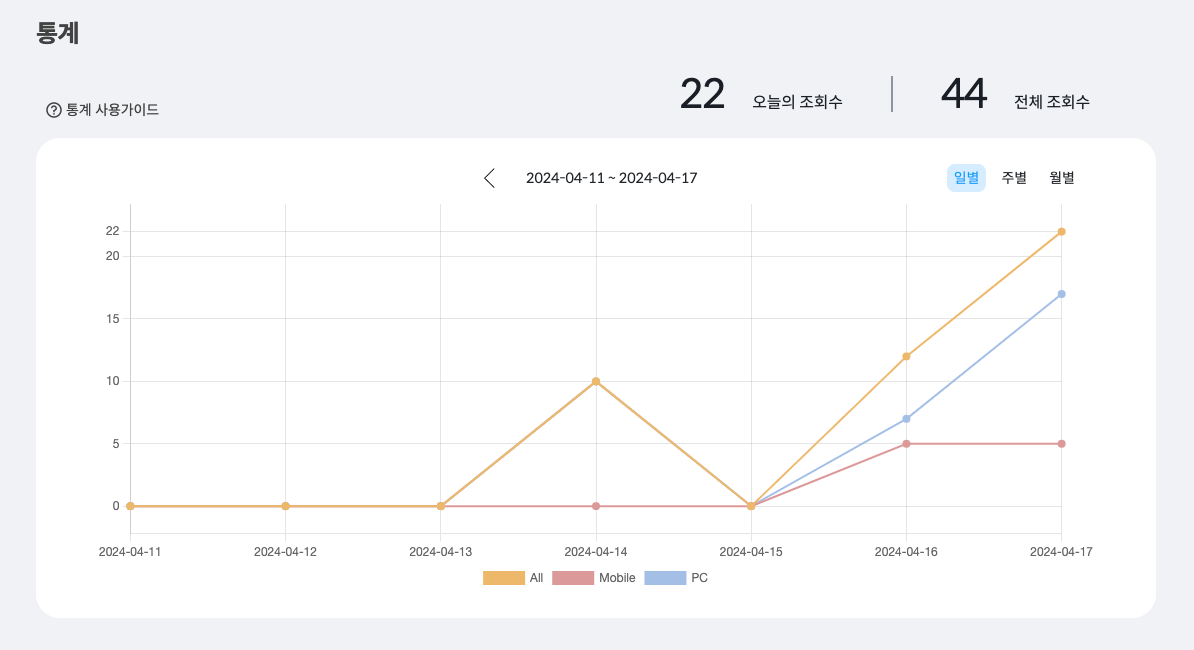The height and width of the screenshot is (650, 1194).
Task: Click the data point on 2024-04-11
Action: pyautogui.click(x=130, y=506)
